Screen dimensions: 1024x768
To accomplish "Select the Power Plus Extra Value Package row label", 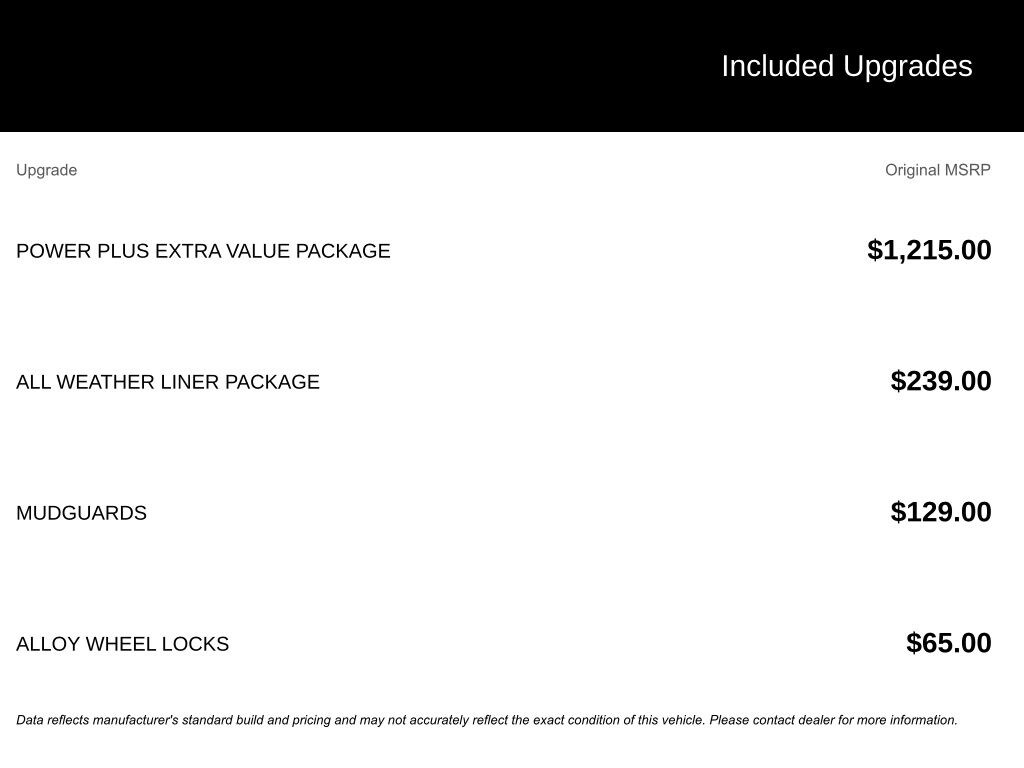I will [x=203, y=251].
